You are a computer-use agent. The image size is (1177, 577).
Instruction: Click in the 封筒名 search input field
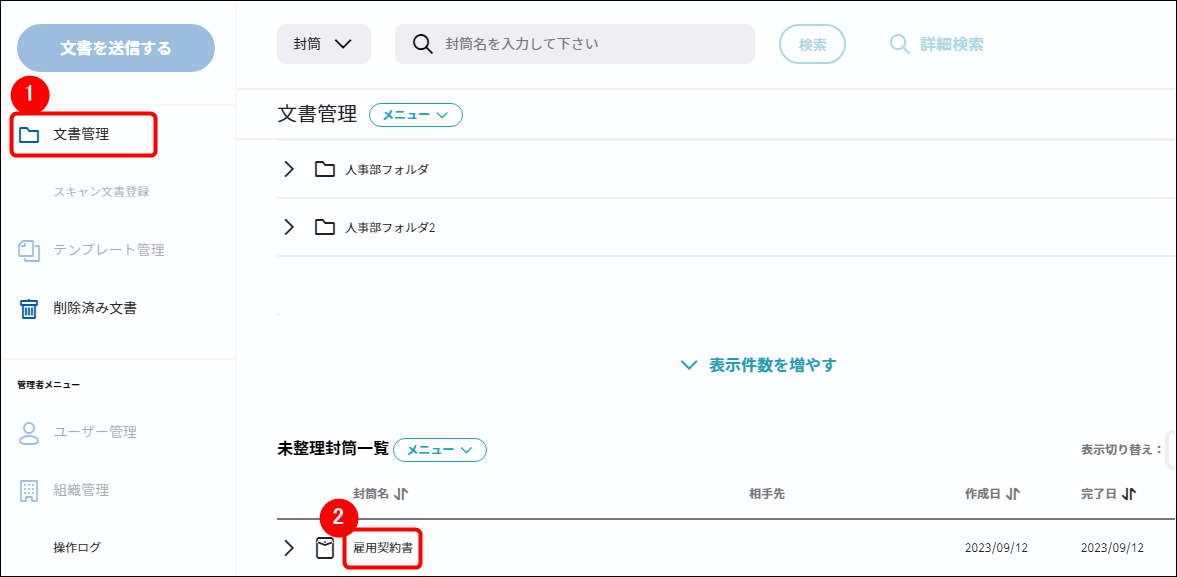pyautogui.click(x=590, y=44)
